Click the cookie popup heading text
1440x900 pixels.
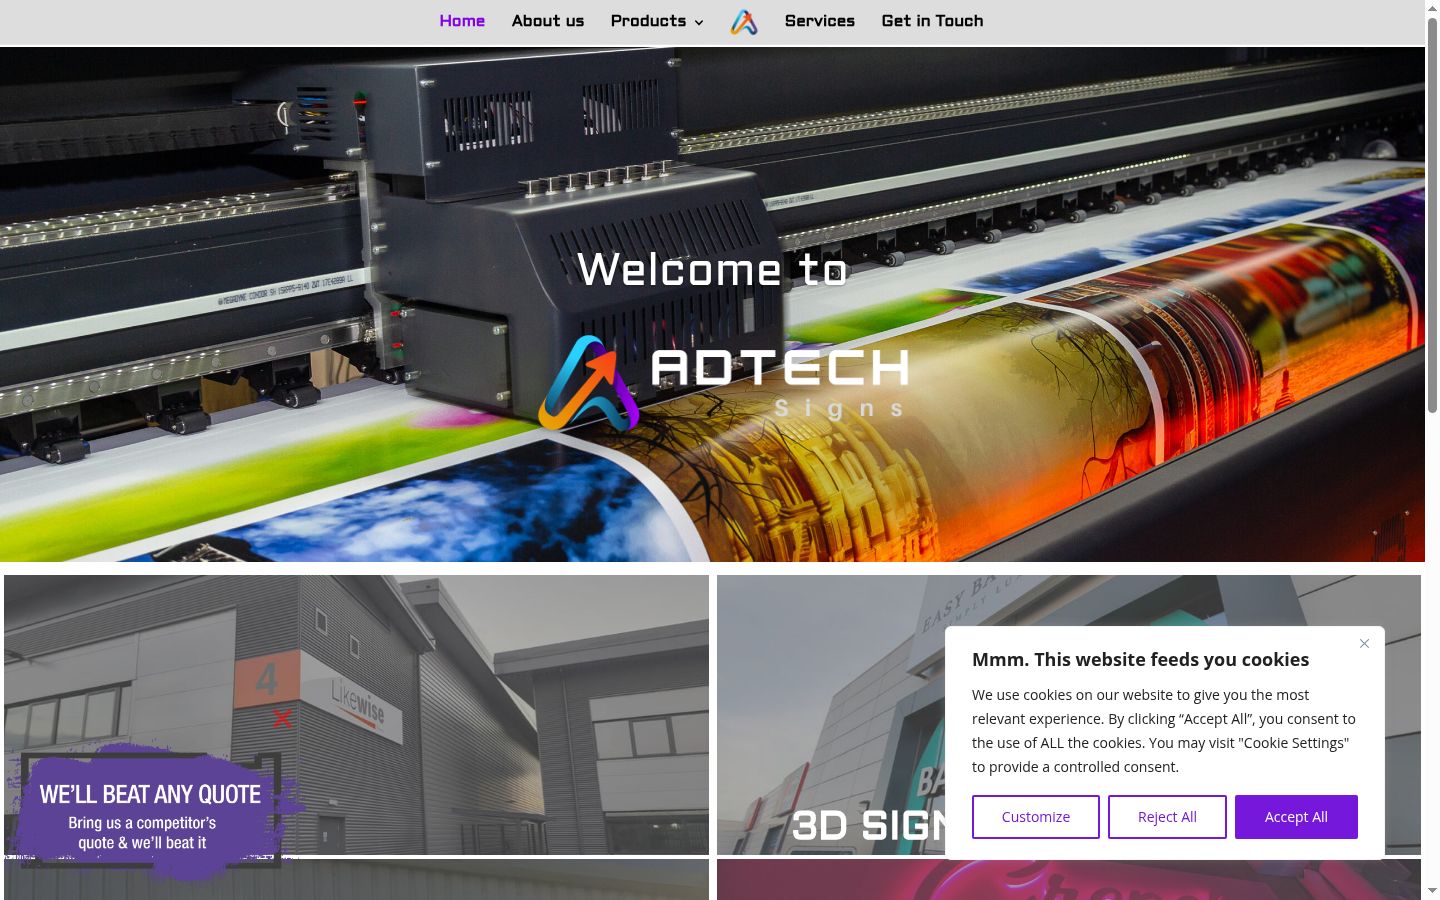(1140, 659)
